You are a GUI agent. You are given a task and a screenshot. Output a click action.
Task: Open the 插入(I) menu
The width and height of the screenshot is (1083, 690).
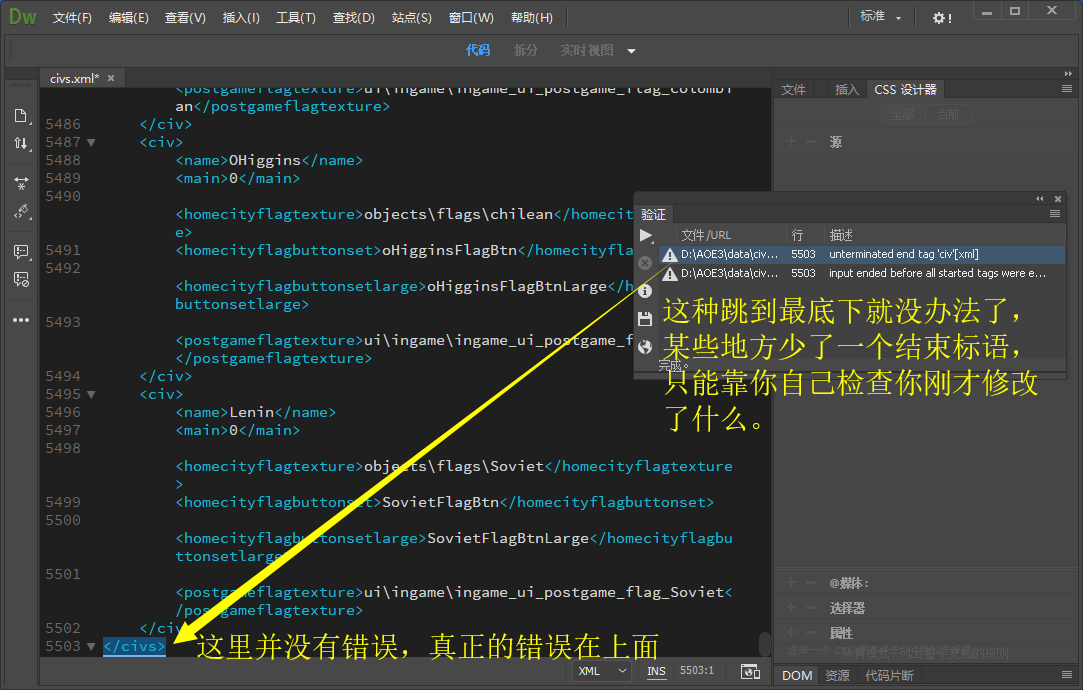click(x=241, y=18)
